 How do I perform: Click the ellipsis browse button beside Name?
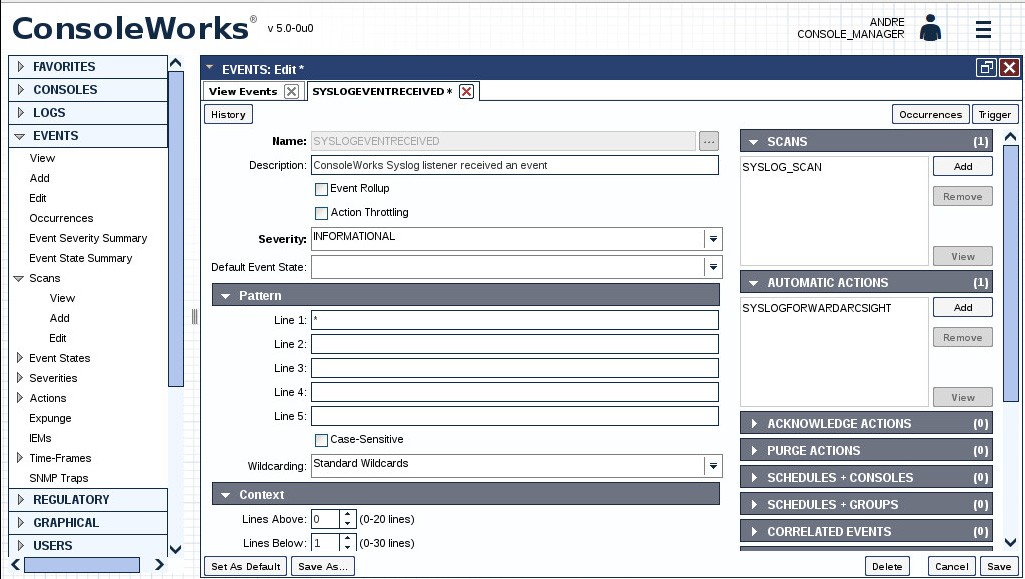[x=709, y=141]
